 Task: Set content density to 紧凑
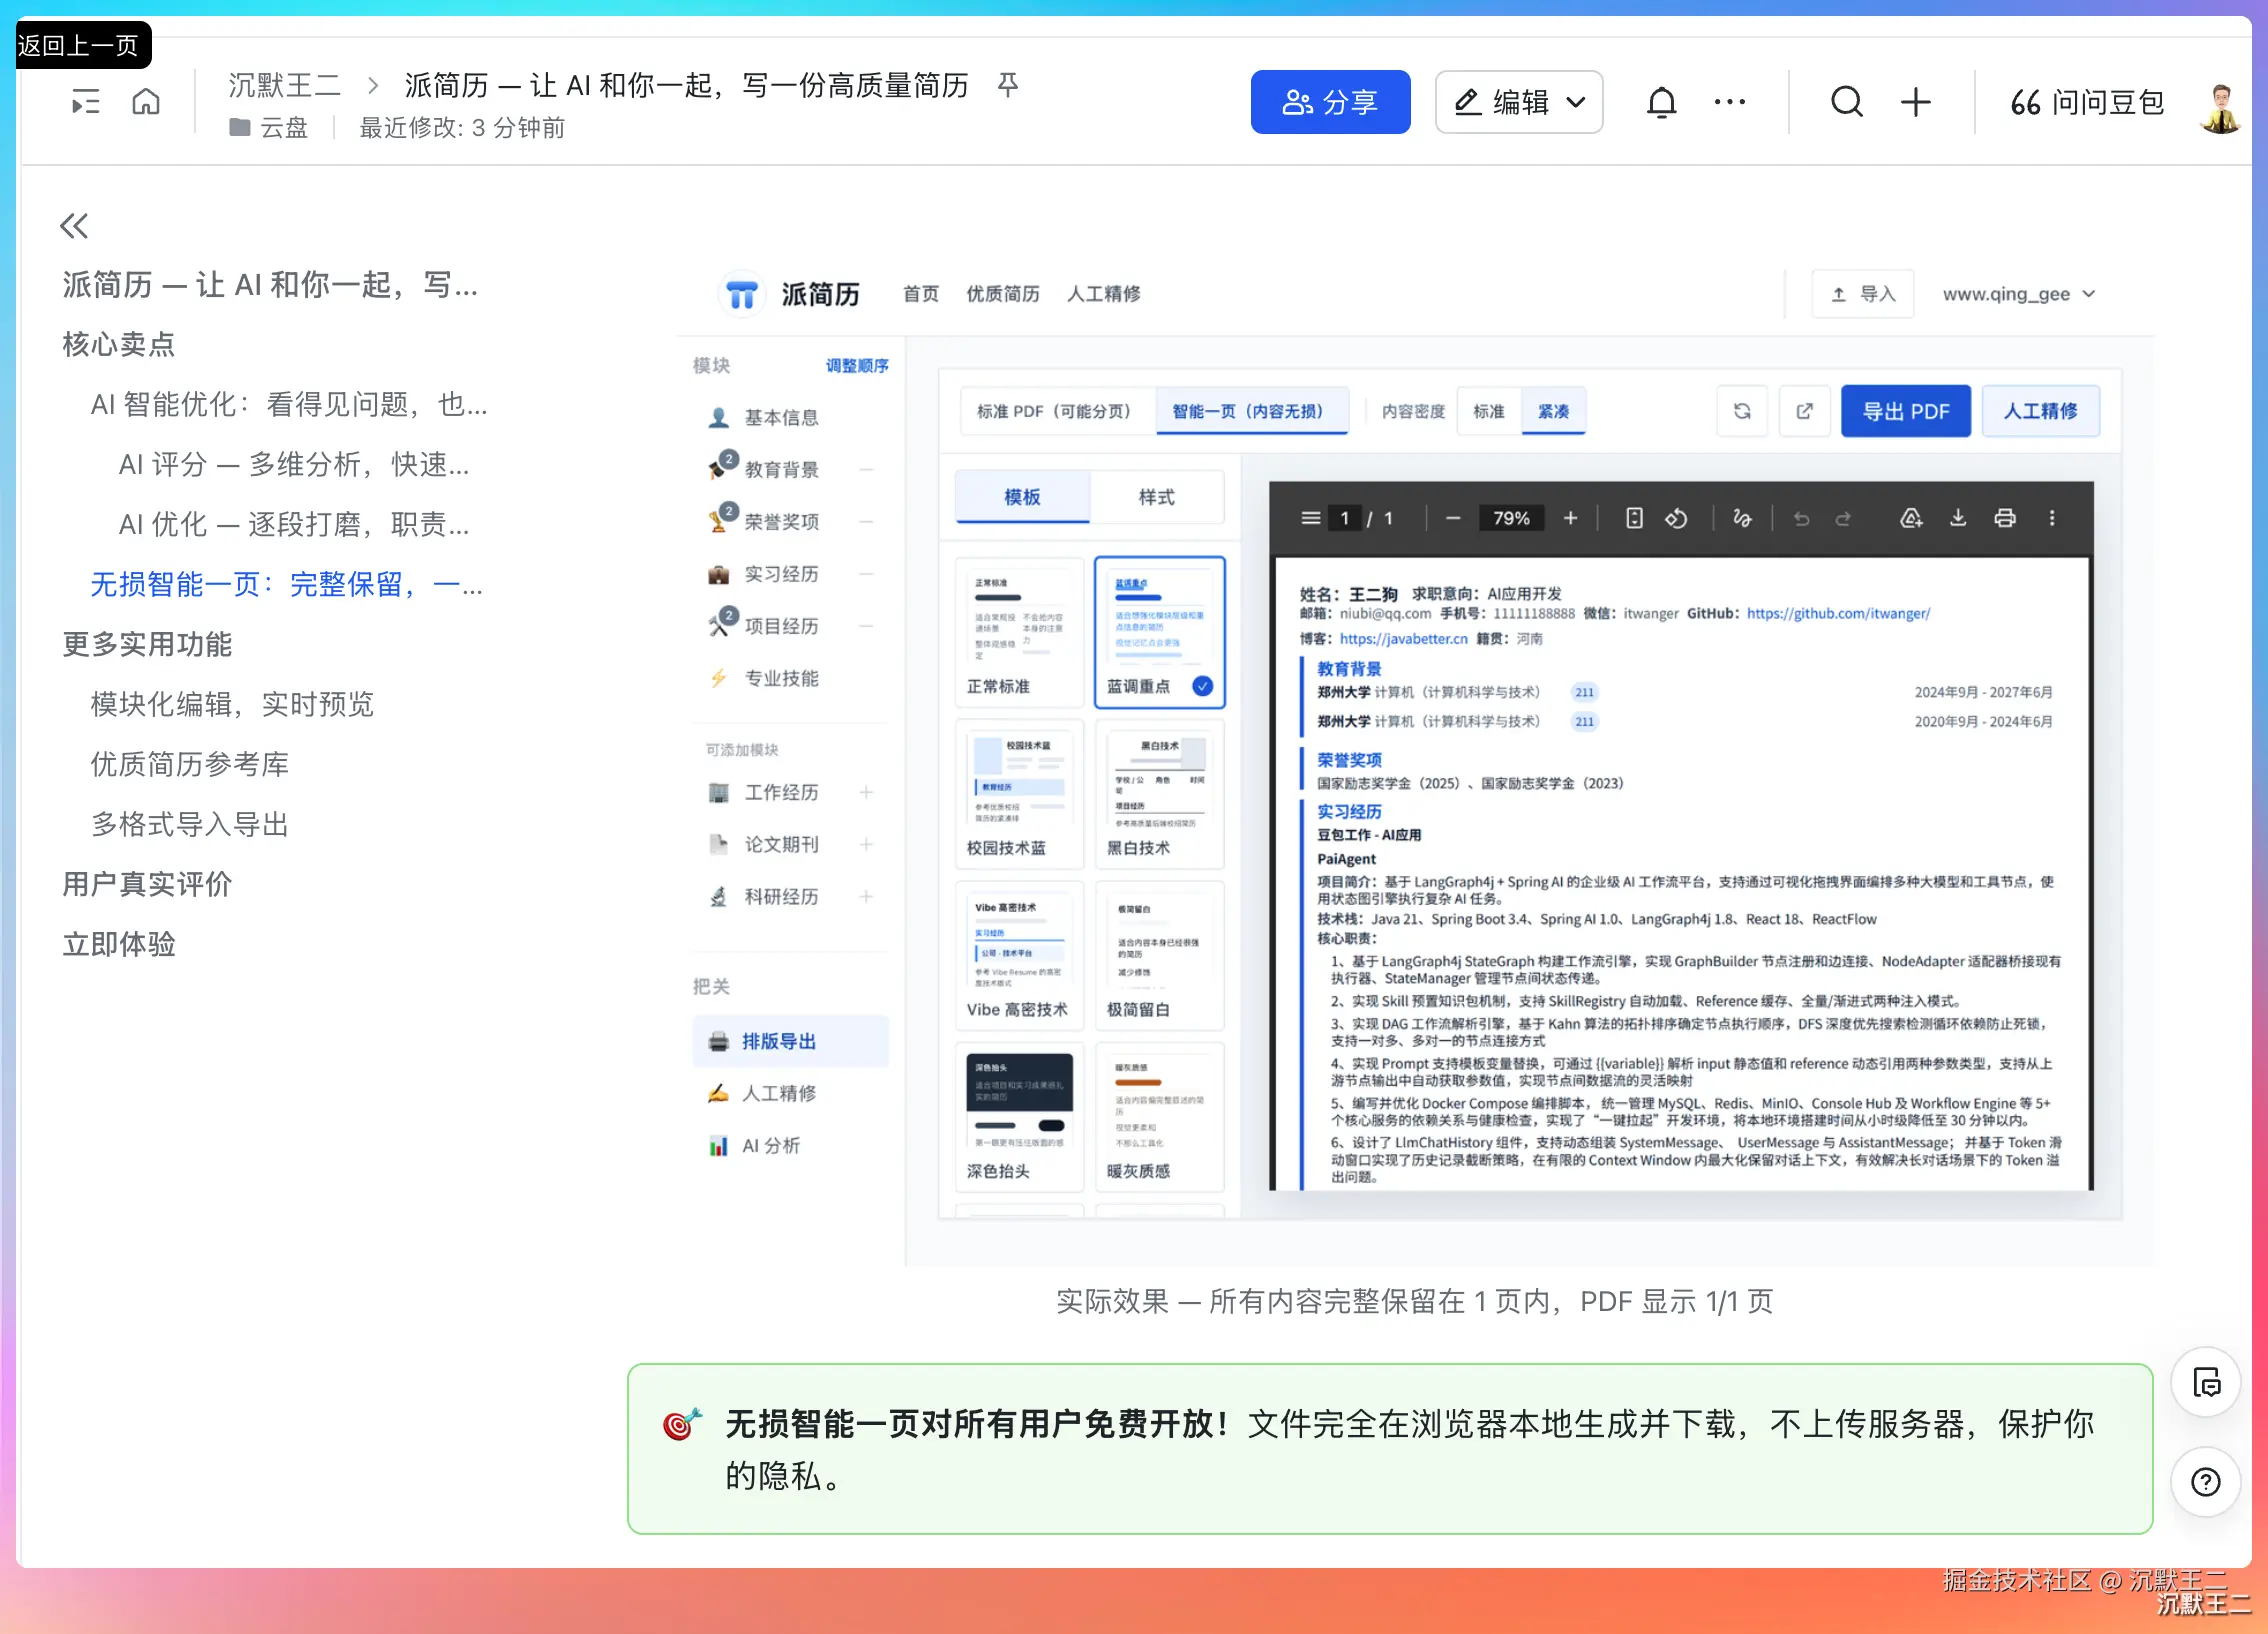pos(1553,411)
